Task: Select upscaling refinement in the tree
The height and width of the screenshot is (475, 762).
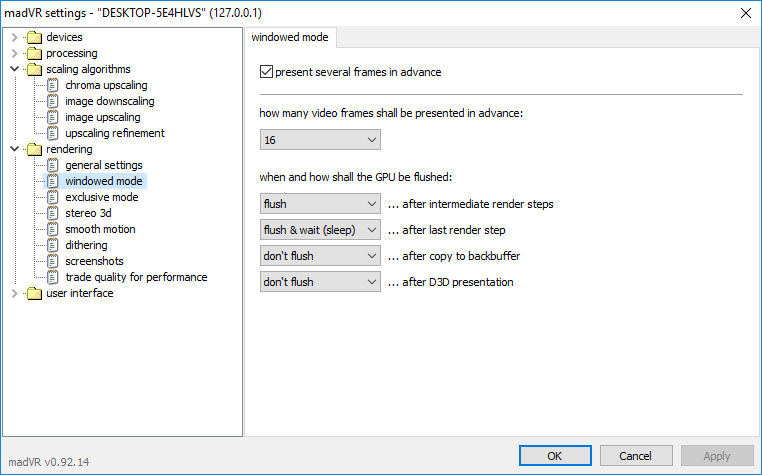Action: point(115,133)
